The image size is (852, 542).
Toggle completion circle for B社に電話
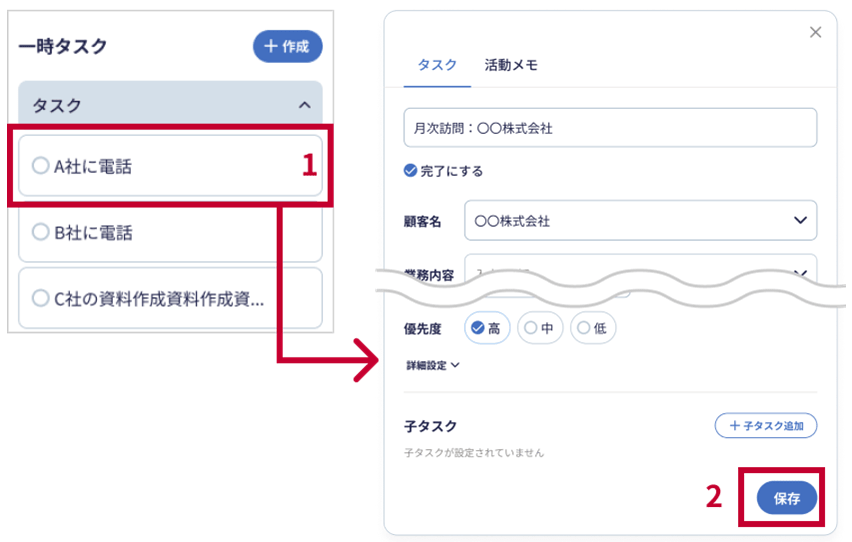[40, 232]
